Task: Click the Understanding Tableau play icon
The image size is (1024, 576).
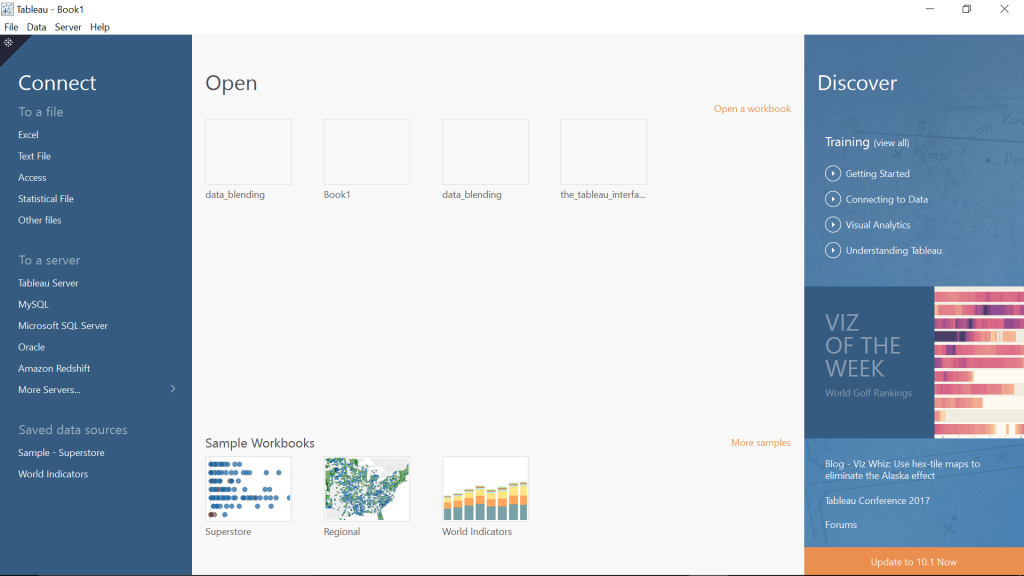Action: (x=832, y=250)
